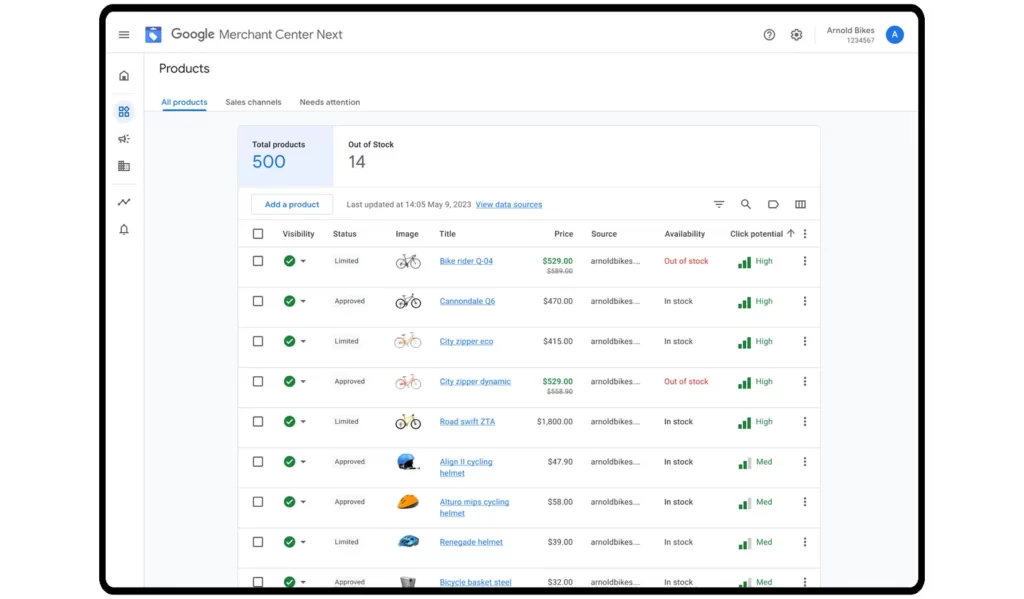This screenshot has width=1024, height=599.
Task: Open visibility dropdown for City zipper eco
Action: (x=303, y=342)
